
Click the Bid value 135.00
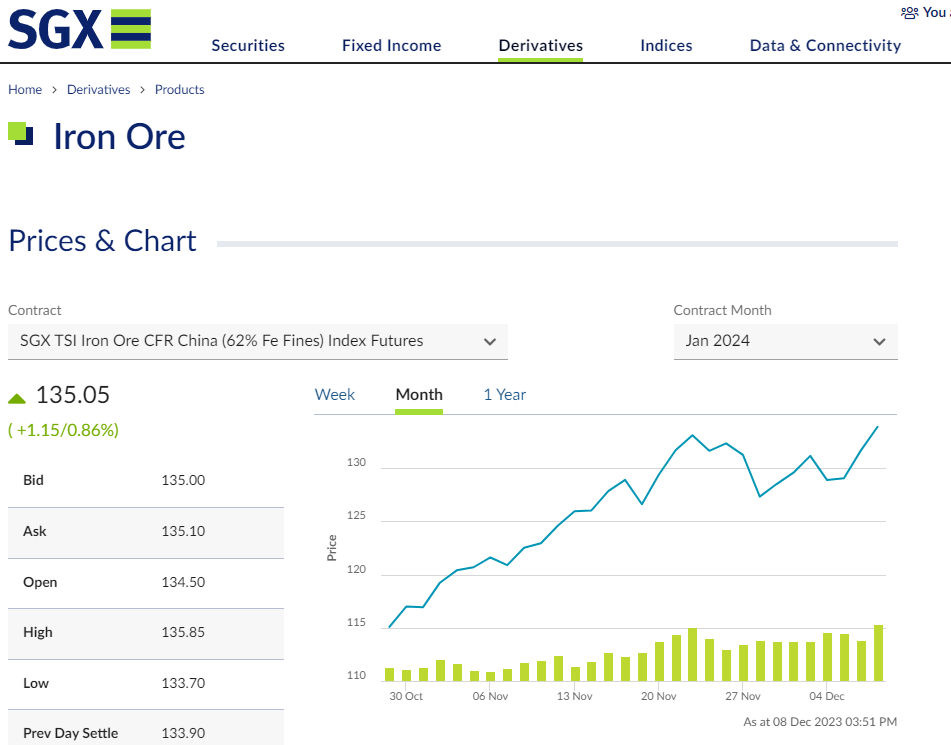(x=183, y=480)
